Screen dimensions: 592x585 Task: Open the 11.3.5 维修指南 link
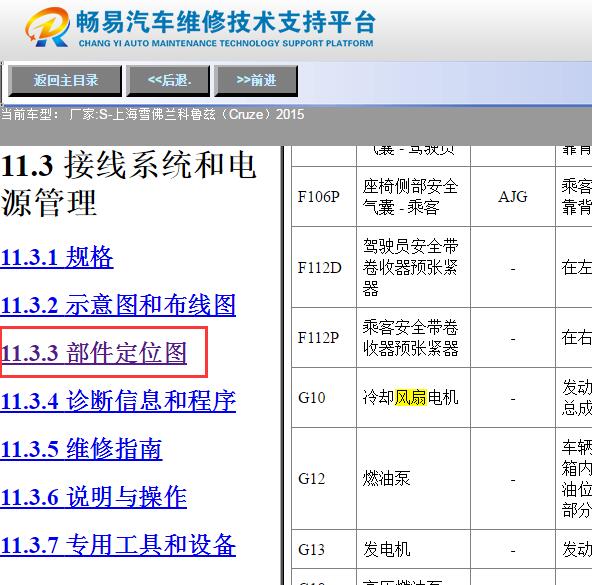point(81,449)
